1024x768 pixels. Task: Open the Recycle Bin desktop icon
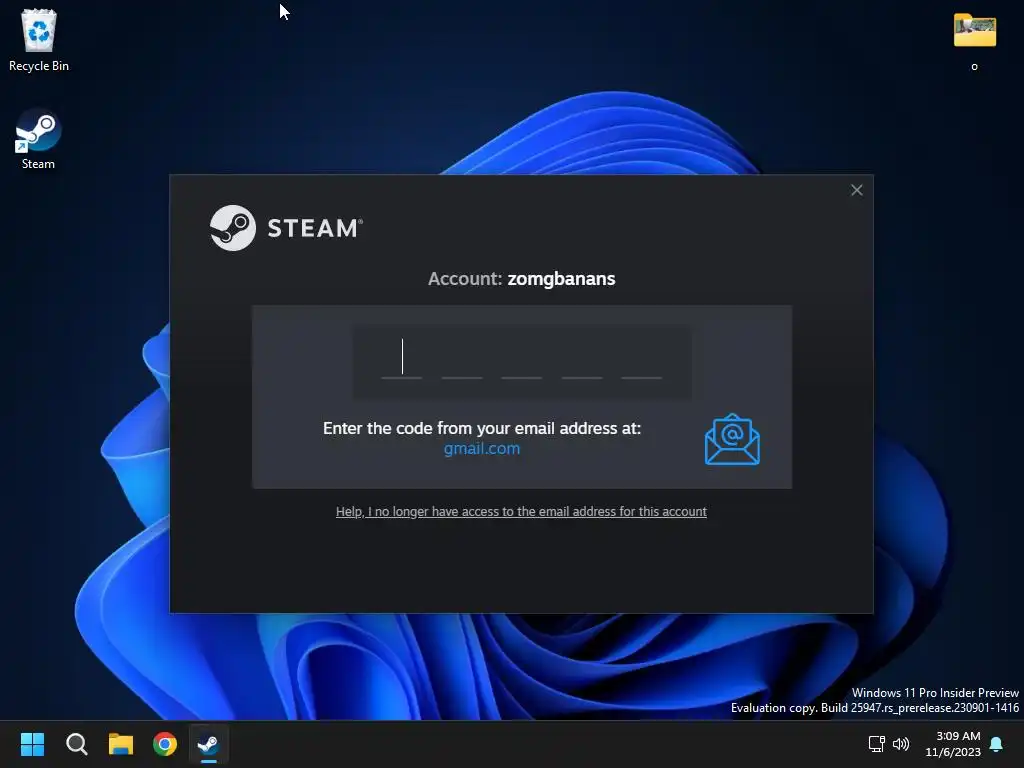(x=39, y=40)
